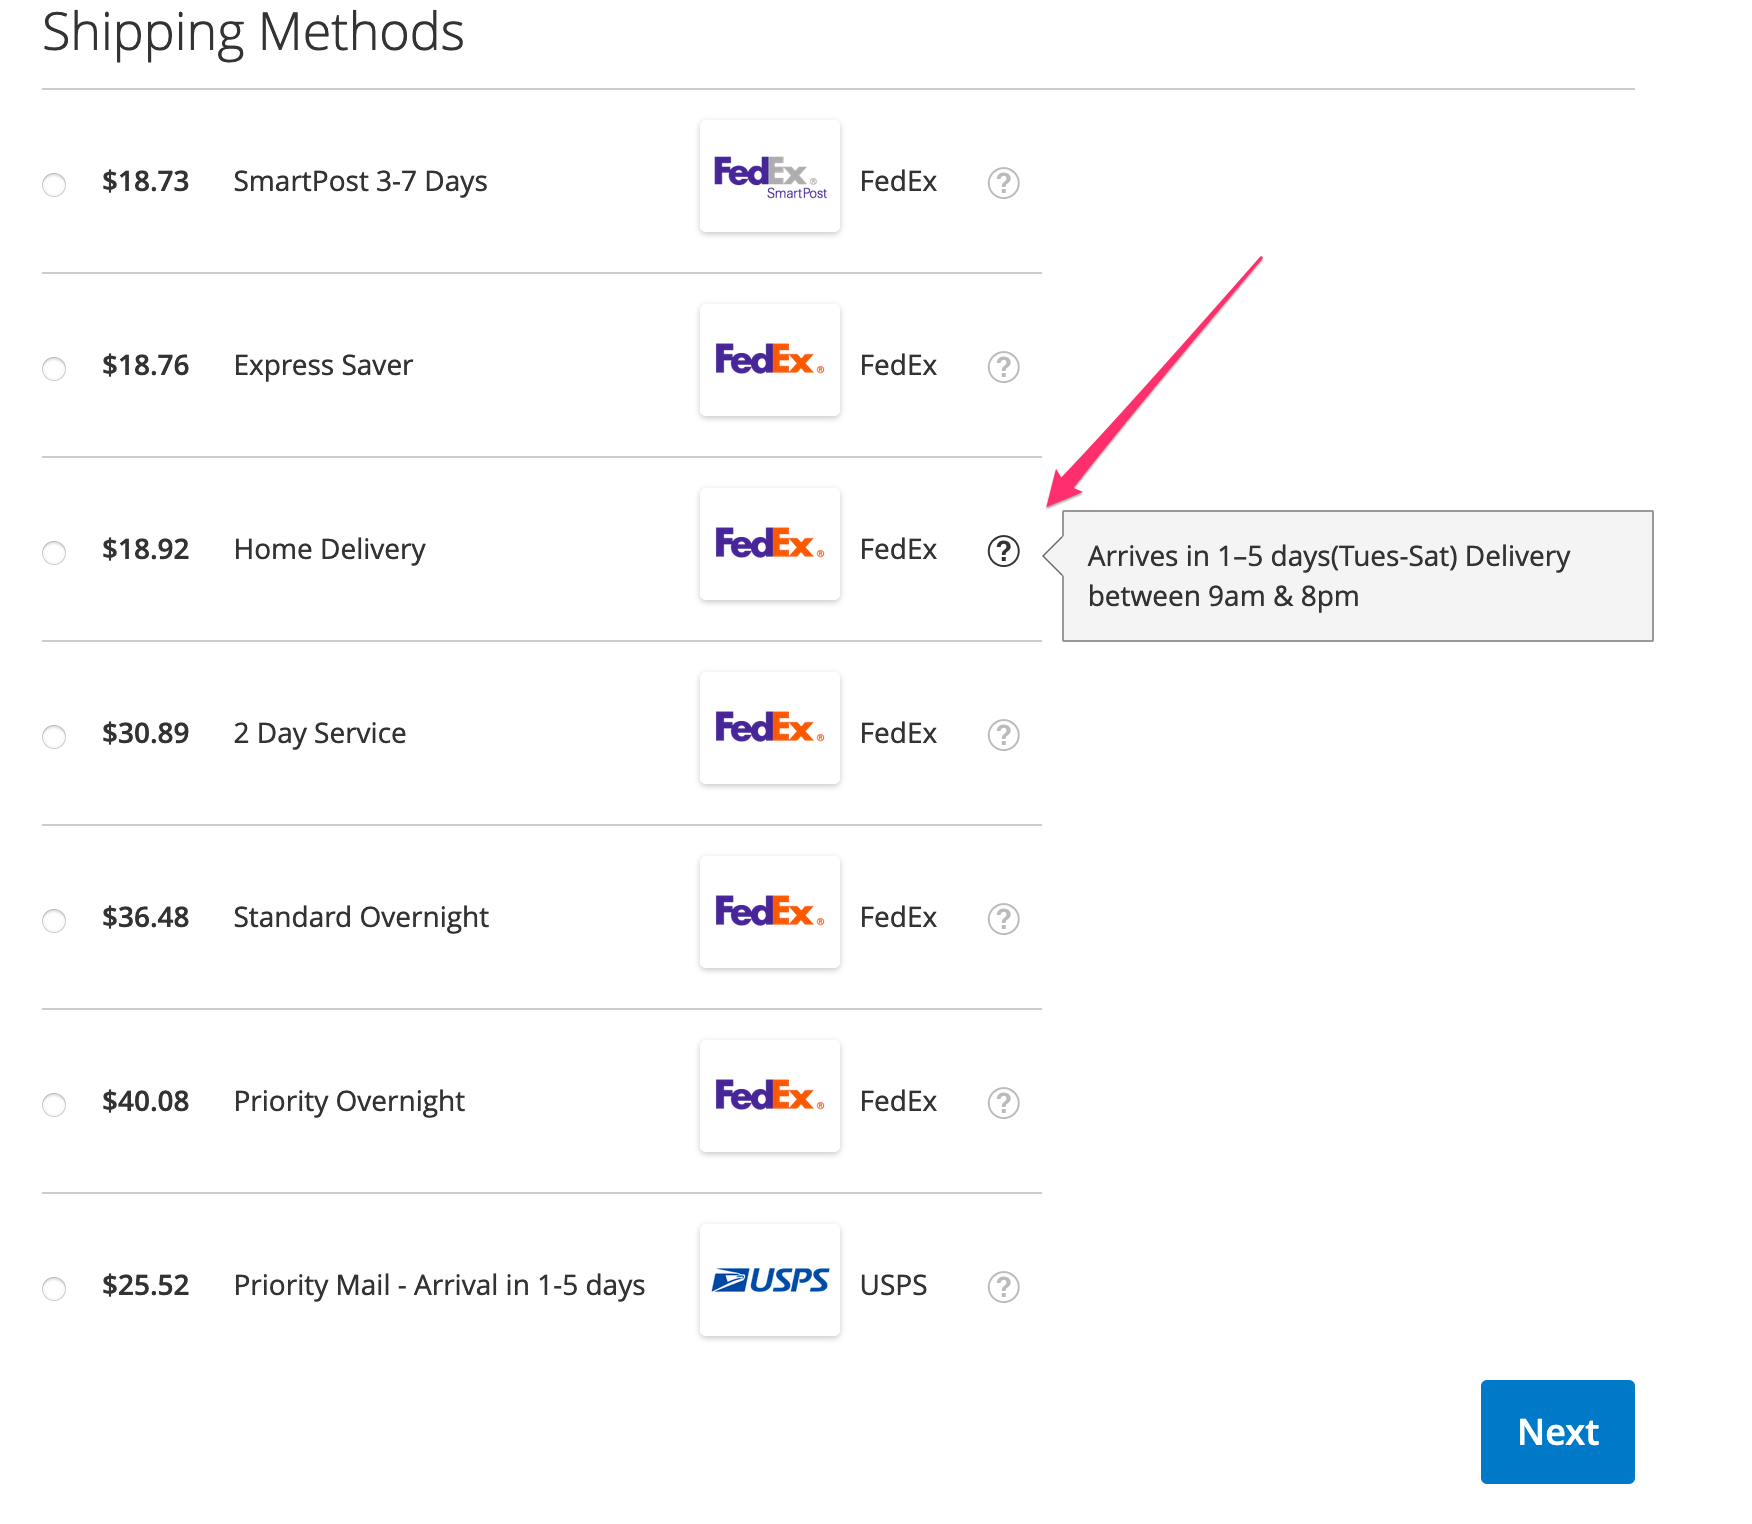The height and width of the screenshot is (1524, 1752).
Task: Select the Express Saver radio button
Action: point(54,369)
